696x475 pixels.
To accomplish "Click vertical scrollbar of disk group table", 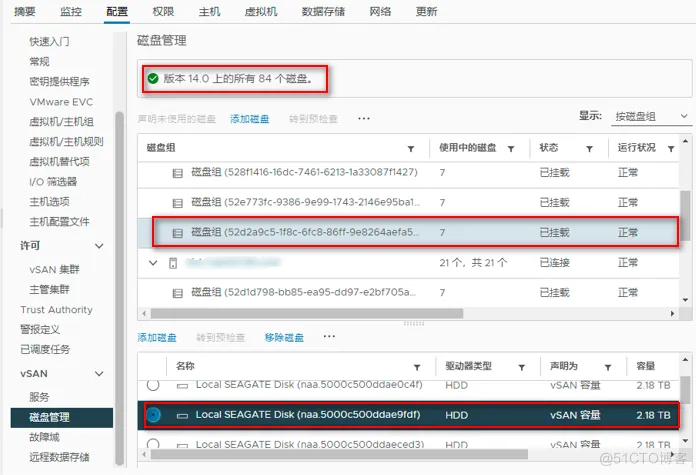I will tap(685, 215).
